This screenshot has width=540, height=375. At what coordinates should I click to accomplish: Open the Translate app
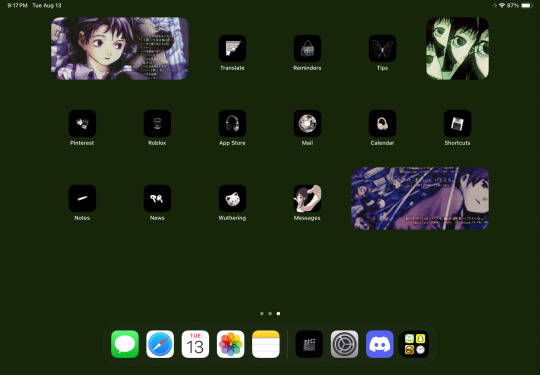click(x=232, y=49)
